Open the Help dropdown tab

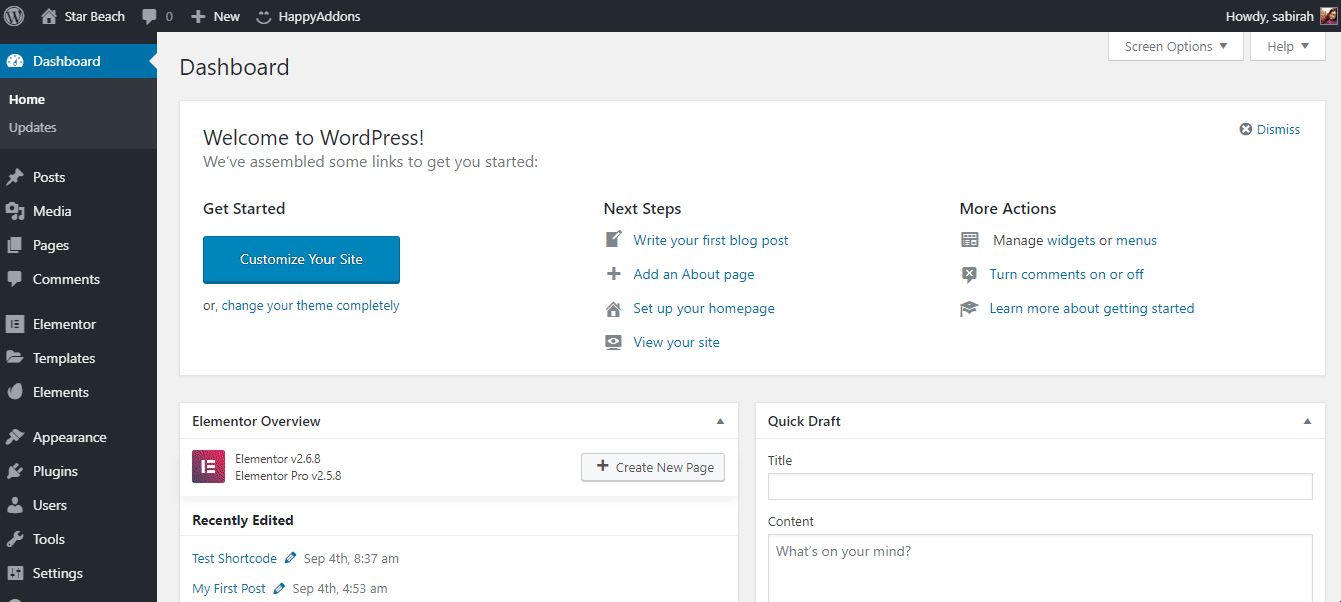pos(1287,47)
